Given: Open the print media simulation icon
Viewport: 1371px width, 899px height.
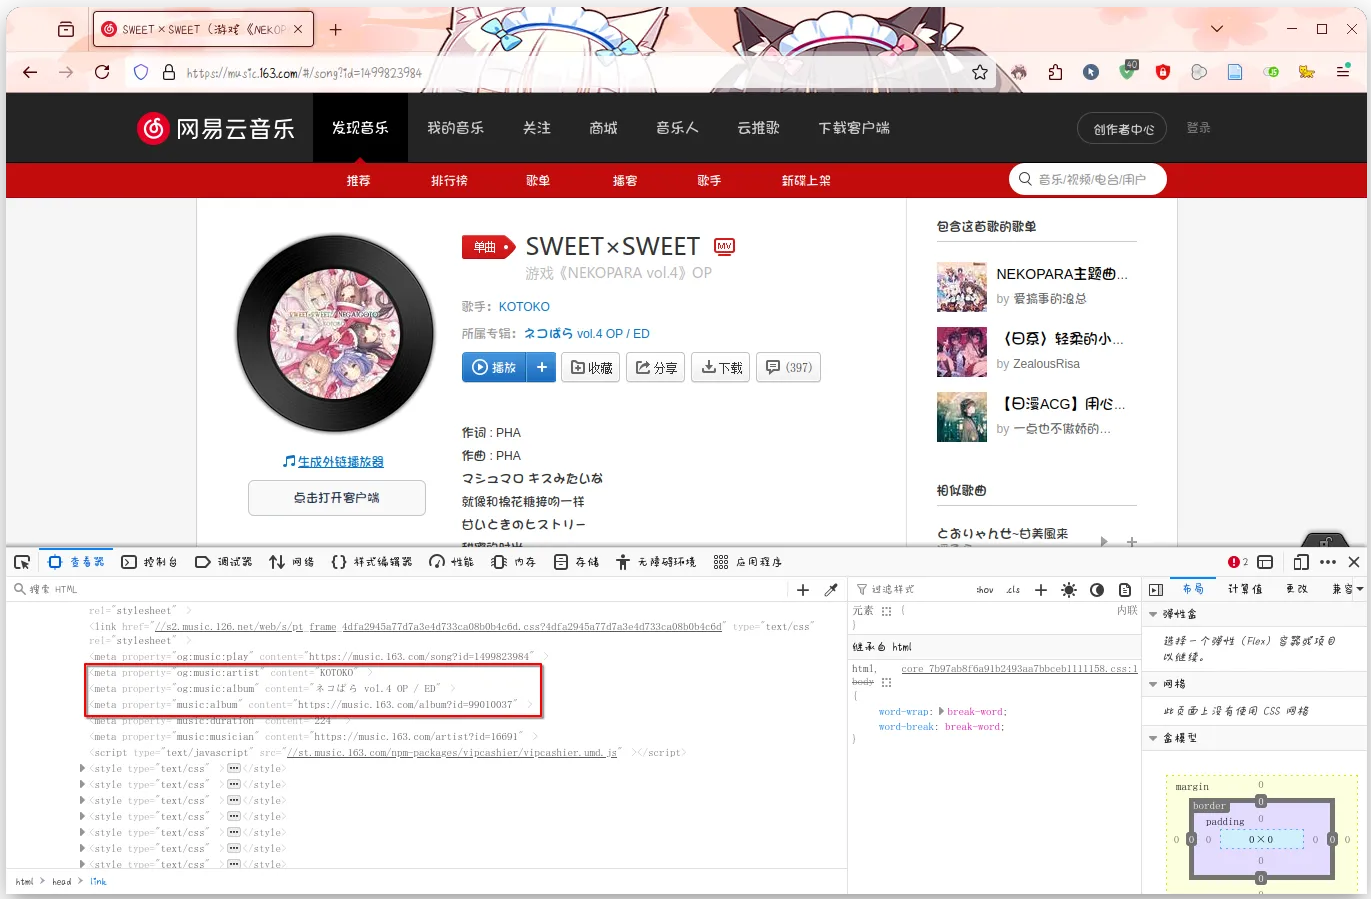Looking at the screenshot, I should click(1124, 590).
